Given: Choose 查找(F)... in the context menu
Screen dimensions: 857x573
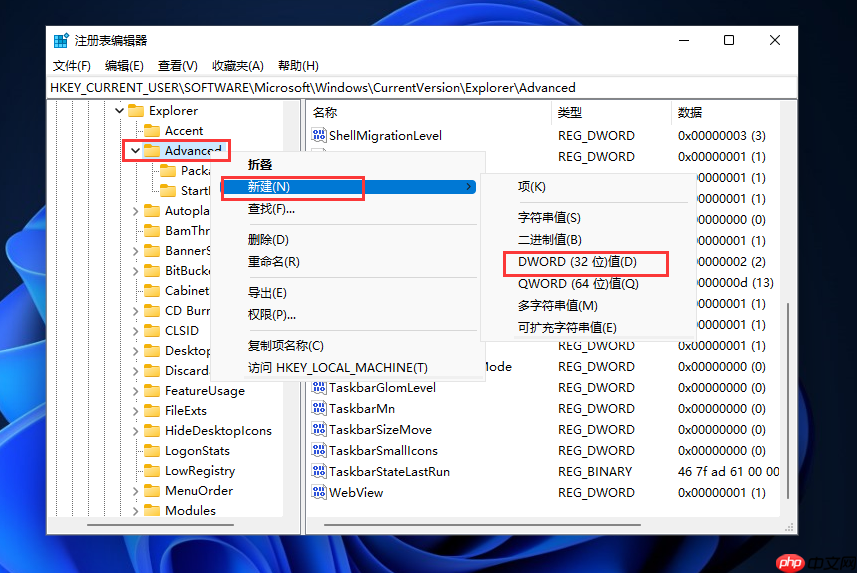Looking at the screenshot, I should 348,209.
